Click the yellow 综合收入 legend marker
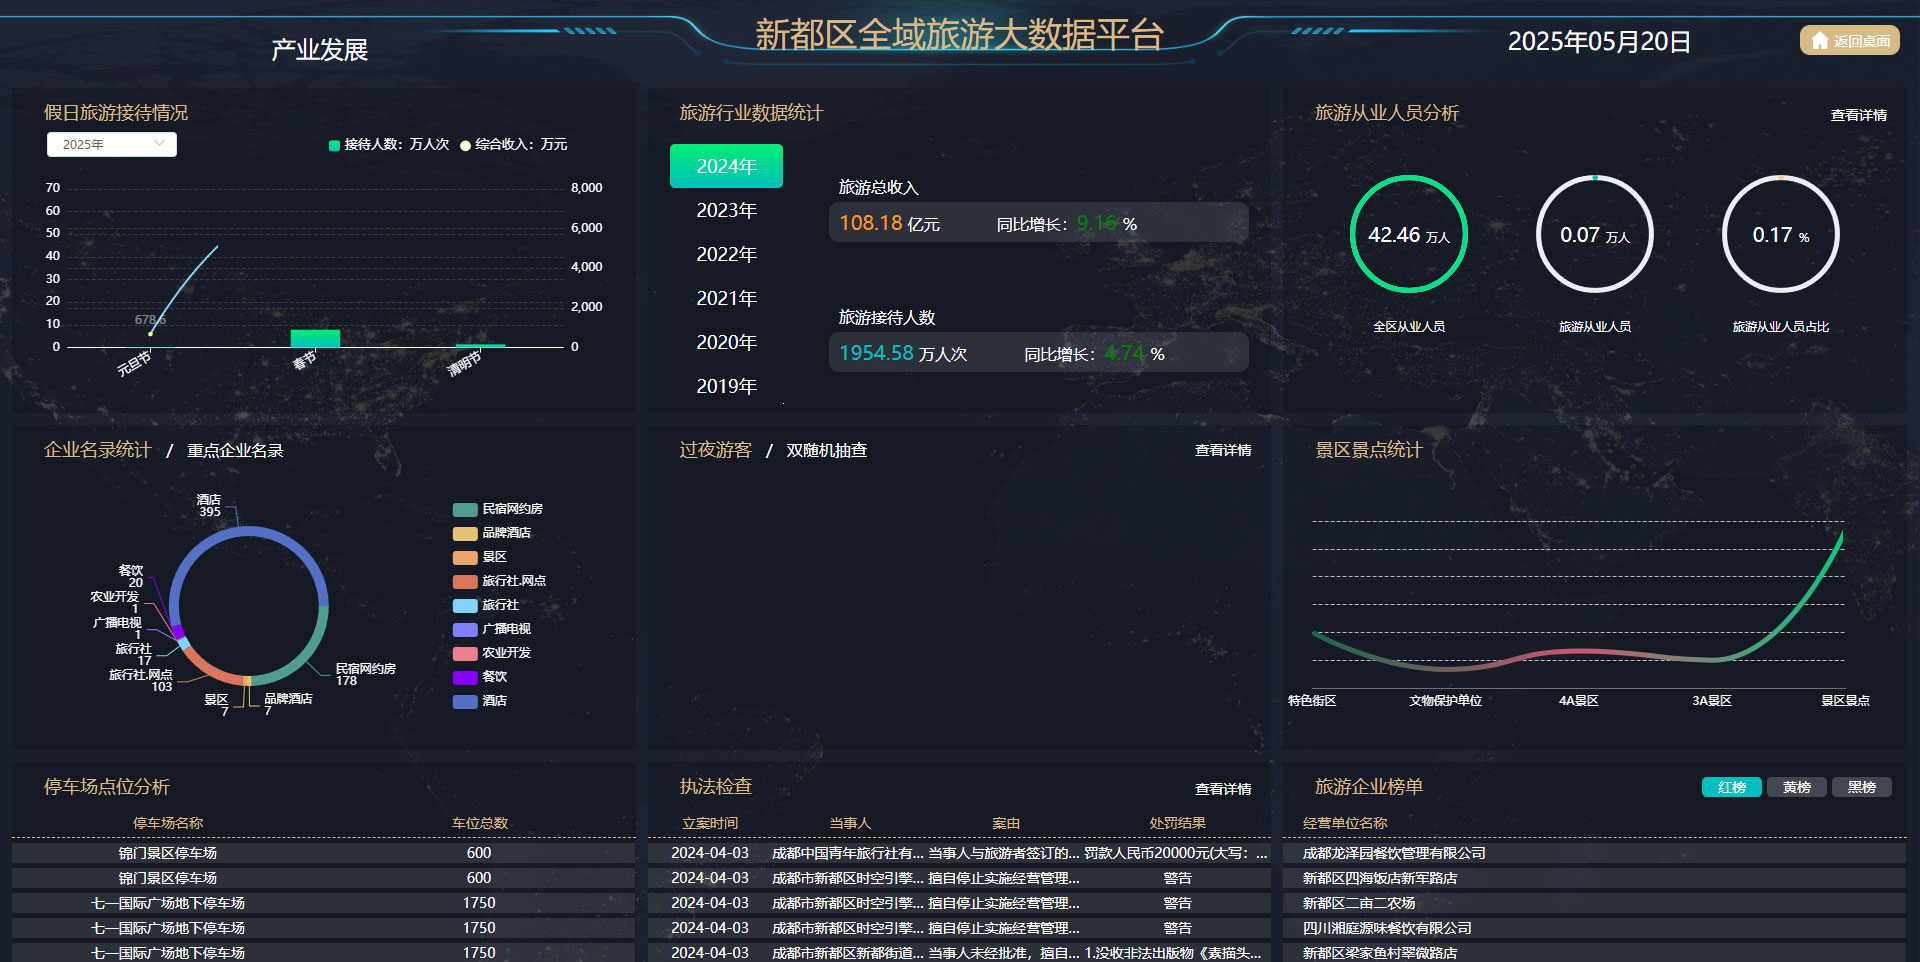 [x=464, y=145]
